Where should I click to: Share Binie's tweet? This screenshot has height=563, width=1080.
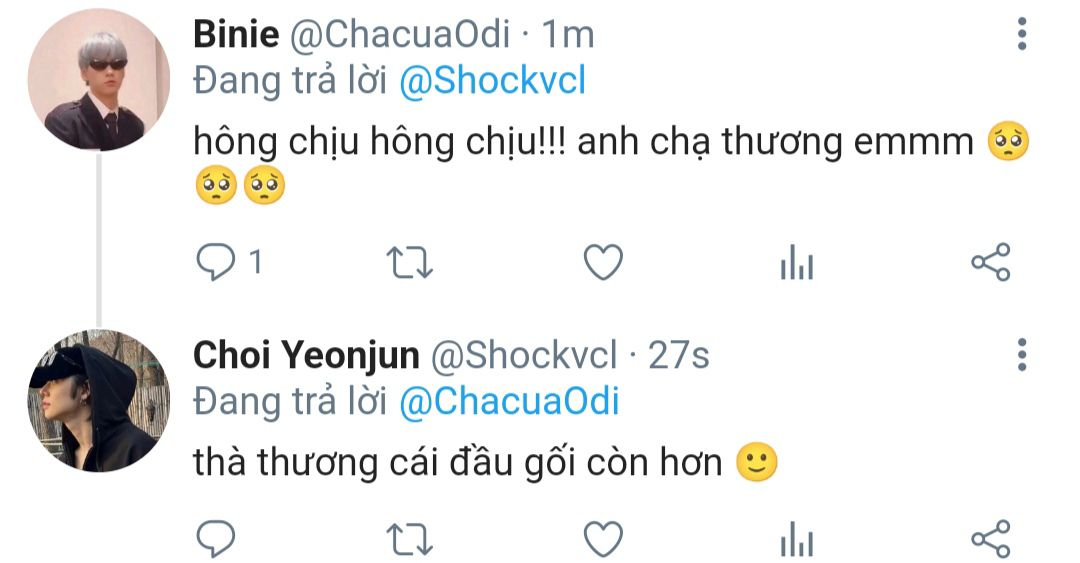(x=990, y=263)
